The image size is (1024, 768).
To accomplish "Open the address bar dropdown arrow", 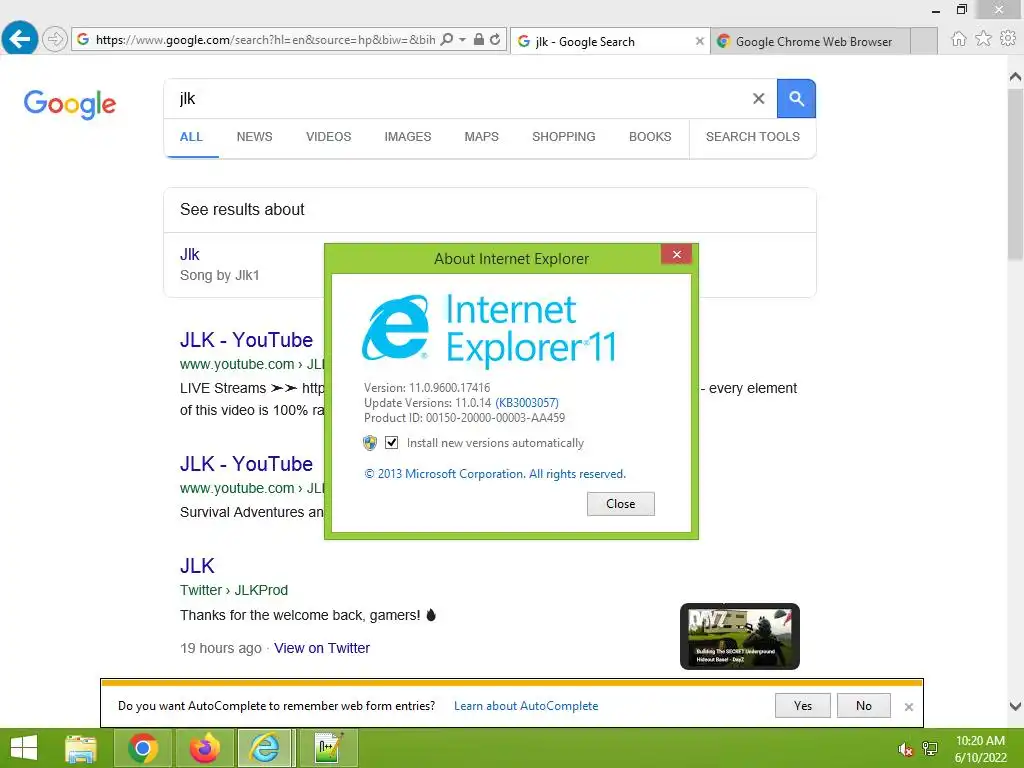I will pyautogui.click(x=462, y=40).
